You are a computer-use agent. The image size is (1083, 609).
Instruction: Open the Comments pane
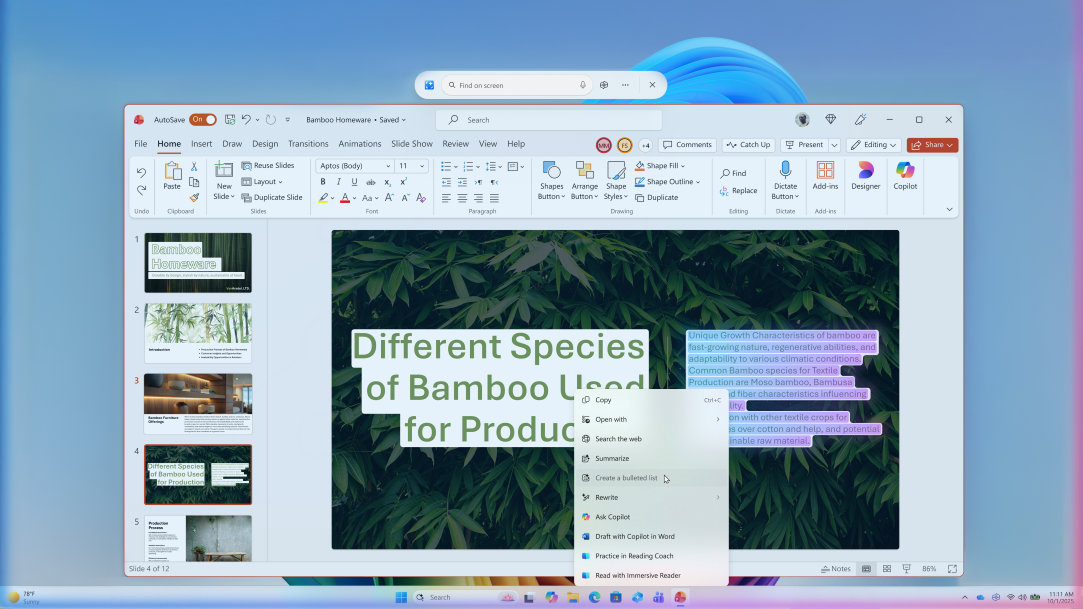click(687, 144)
